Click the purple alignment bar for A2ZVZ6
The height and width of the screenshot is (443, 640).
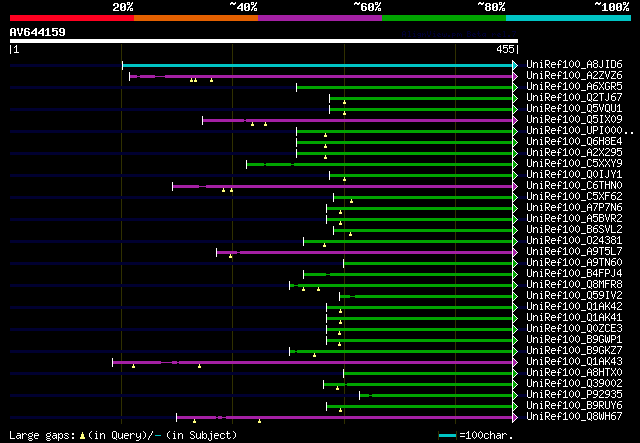tap(321, 76)
